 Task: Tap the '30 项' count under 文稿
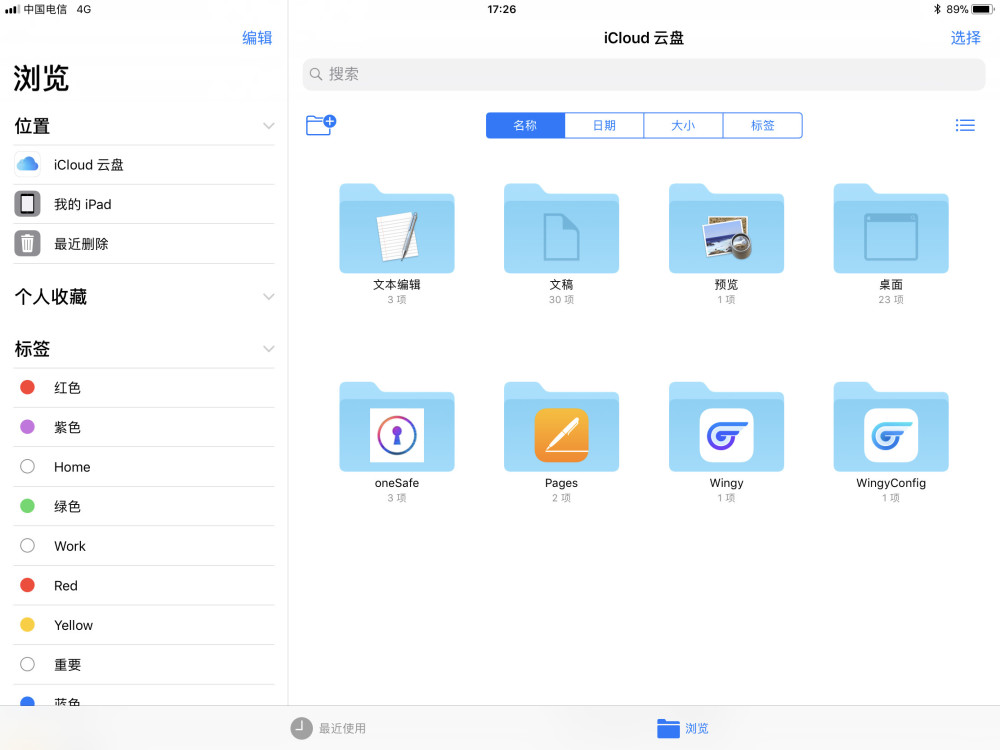coord(561,300)
